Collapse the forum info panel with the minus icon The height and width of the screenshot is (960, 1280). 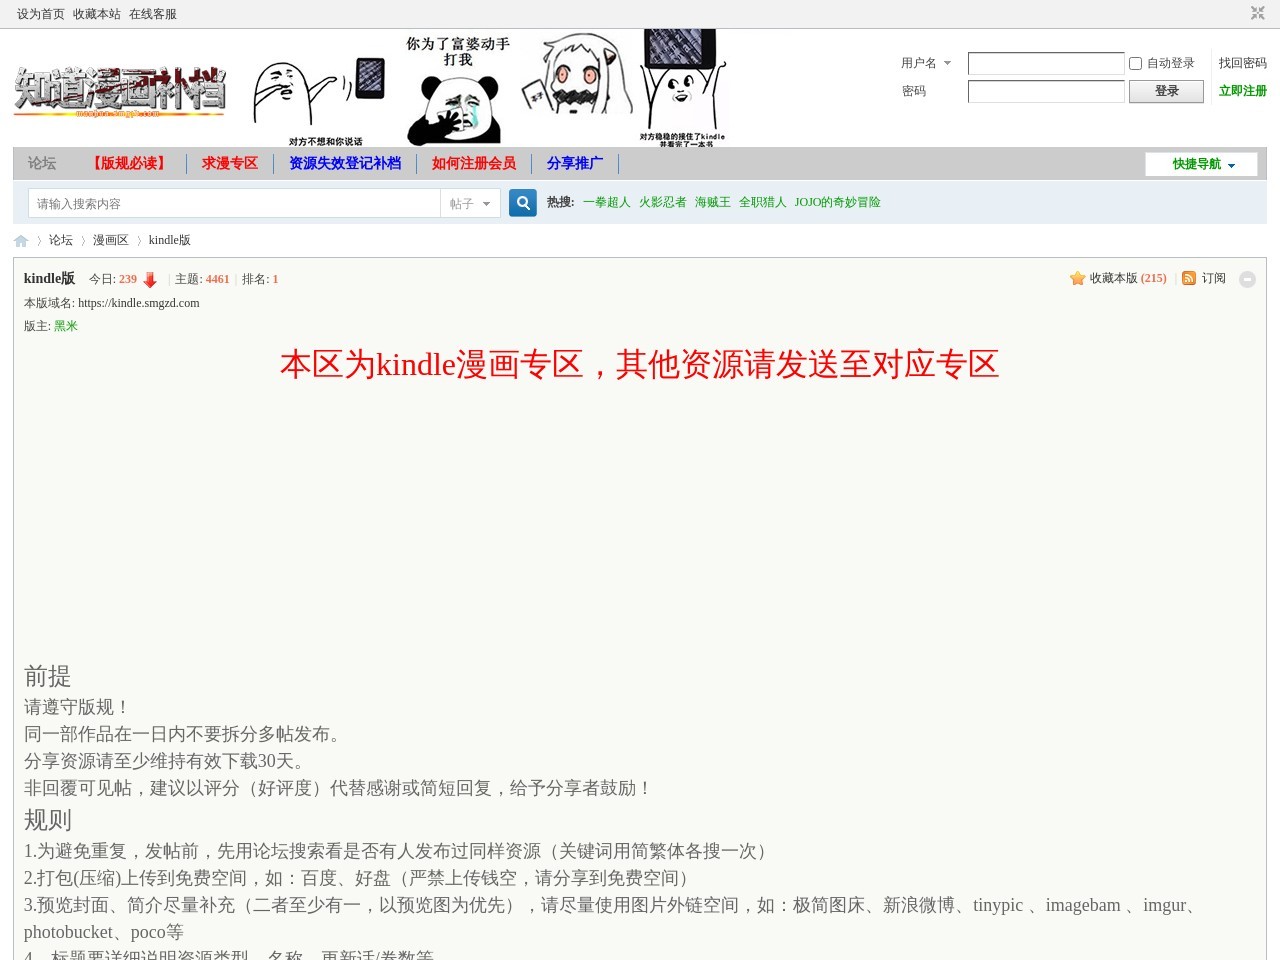[1247, 280]
